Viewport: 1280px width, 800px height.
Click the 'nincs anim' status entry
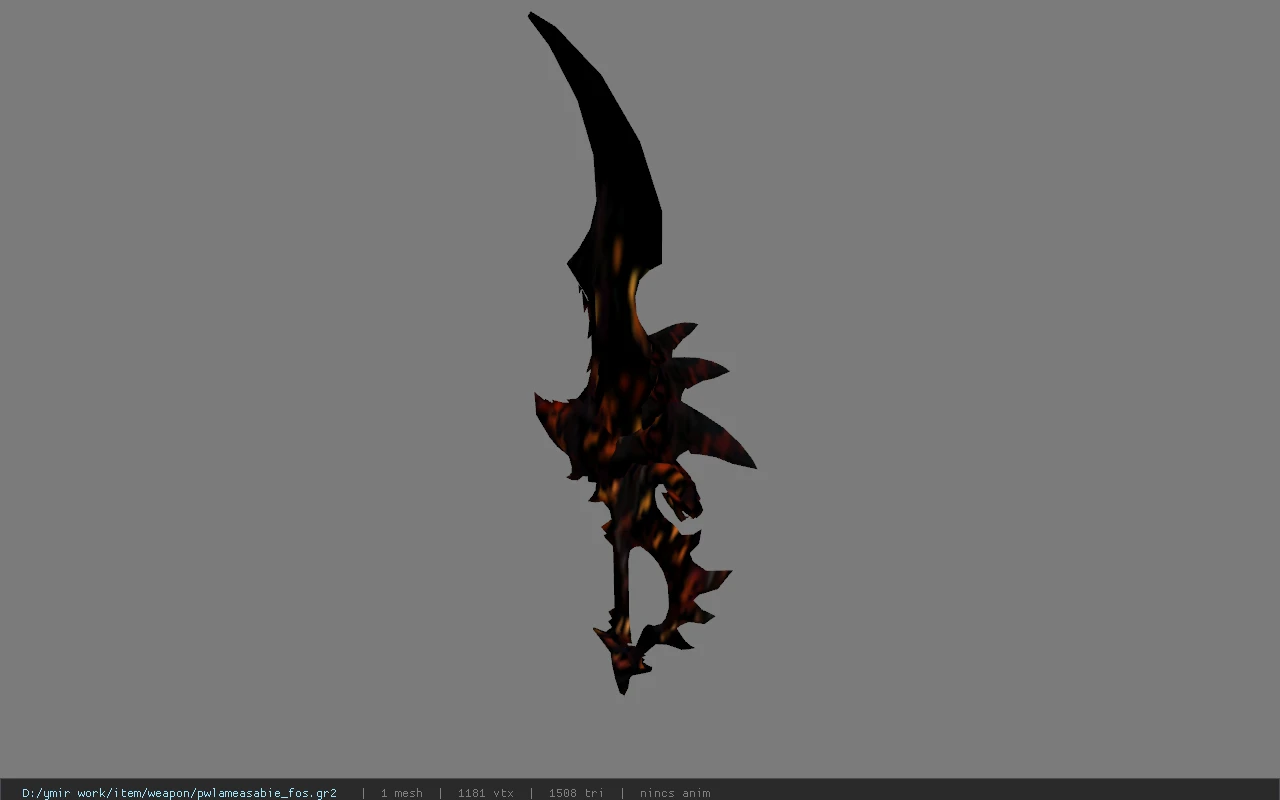click(675, 793)
